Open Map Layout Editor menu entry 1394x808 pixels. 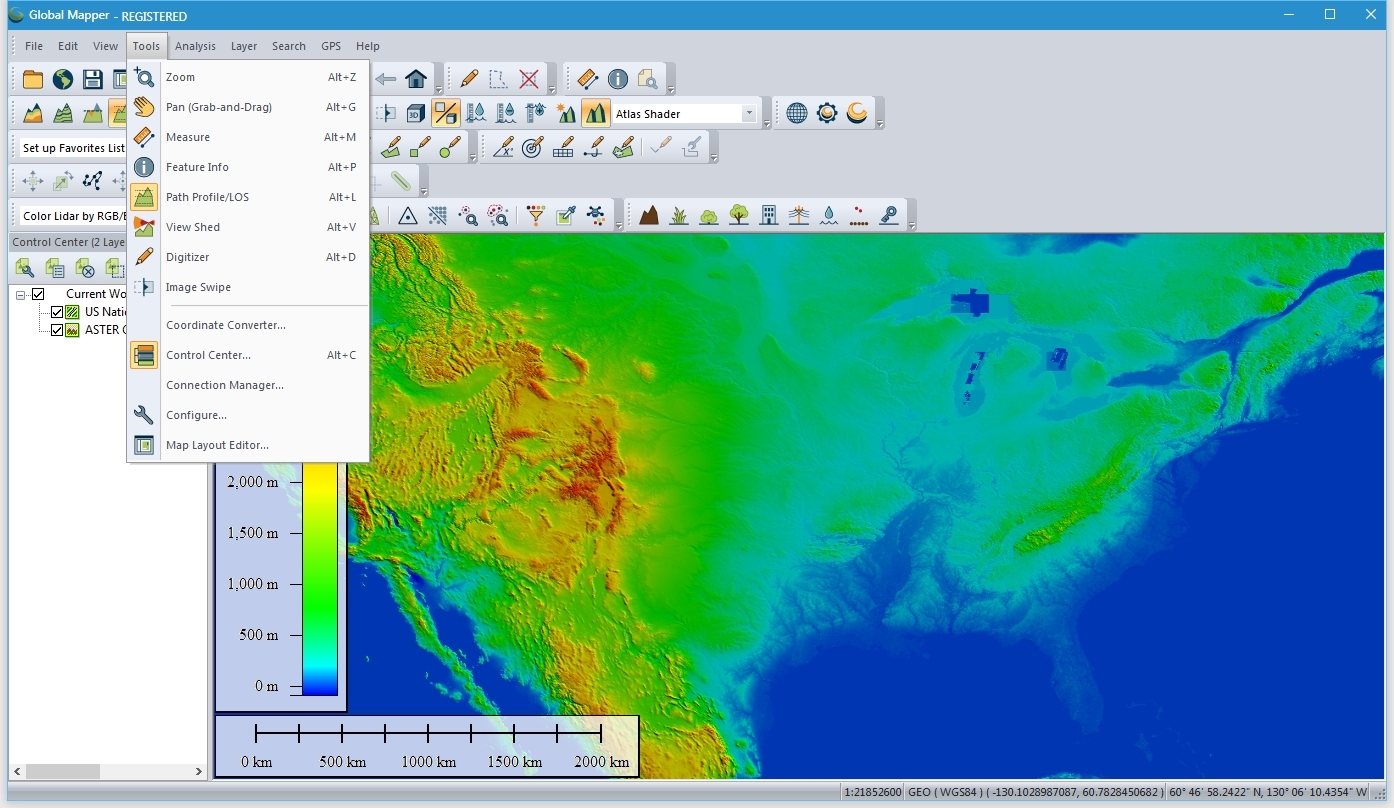pyautogui.click(x=248, y=445)
